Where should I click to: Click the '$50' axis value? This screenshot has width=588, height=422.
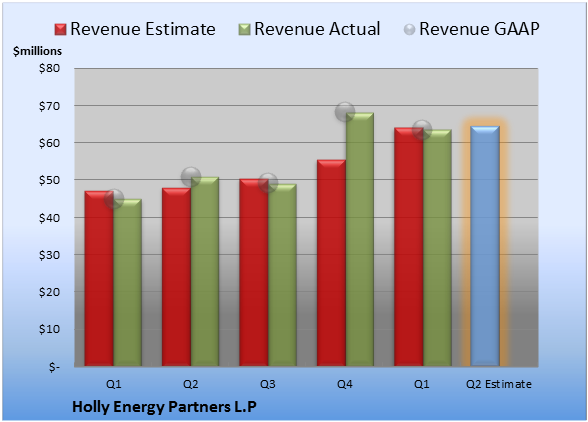point(49,180)
